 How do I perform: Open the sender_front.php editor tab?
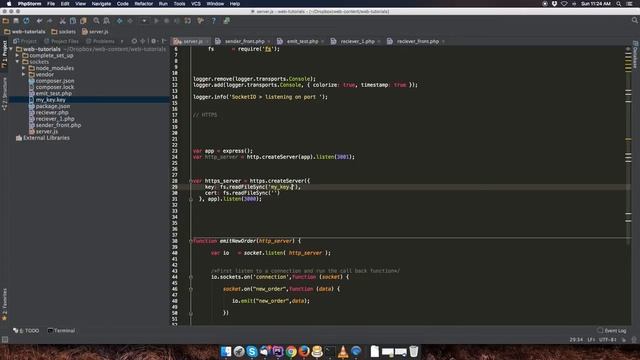point(243,41)
